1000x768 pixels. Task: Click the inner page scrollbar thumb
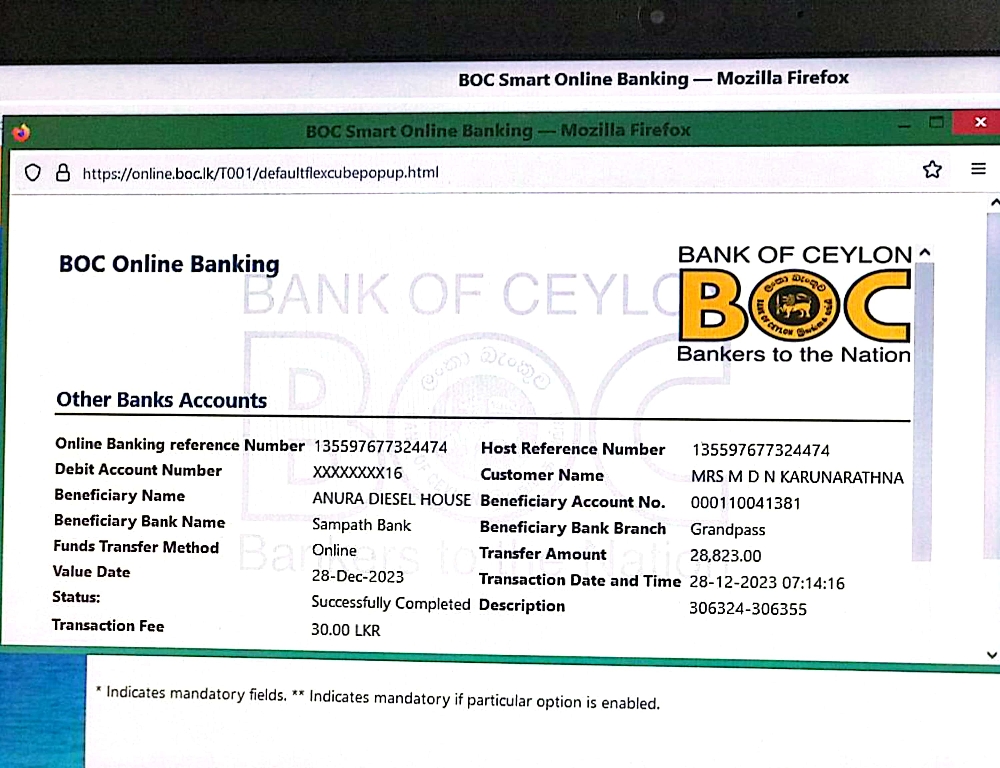coord(923,400)
